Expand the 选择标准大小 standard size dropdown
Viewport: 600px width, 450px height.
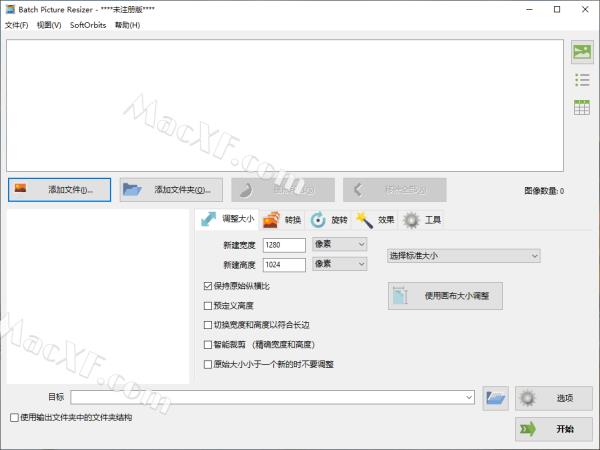464,256
